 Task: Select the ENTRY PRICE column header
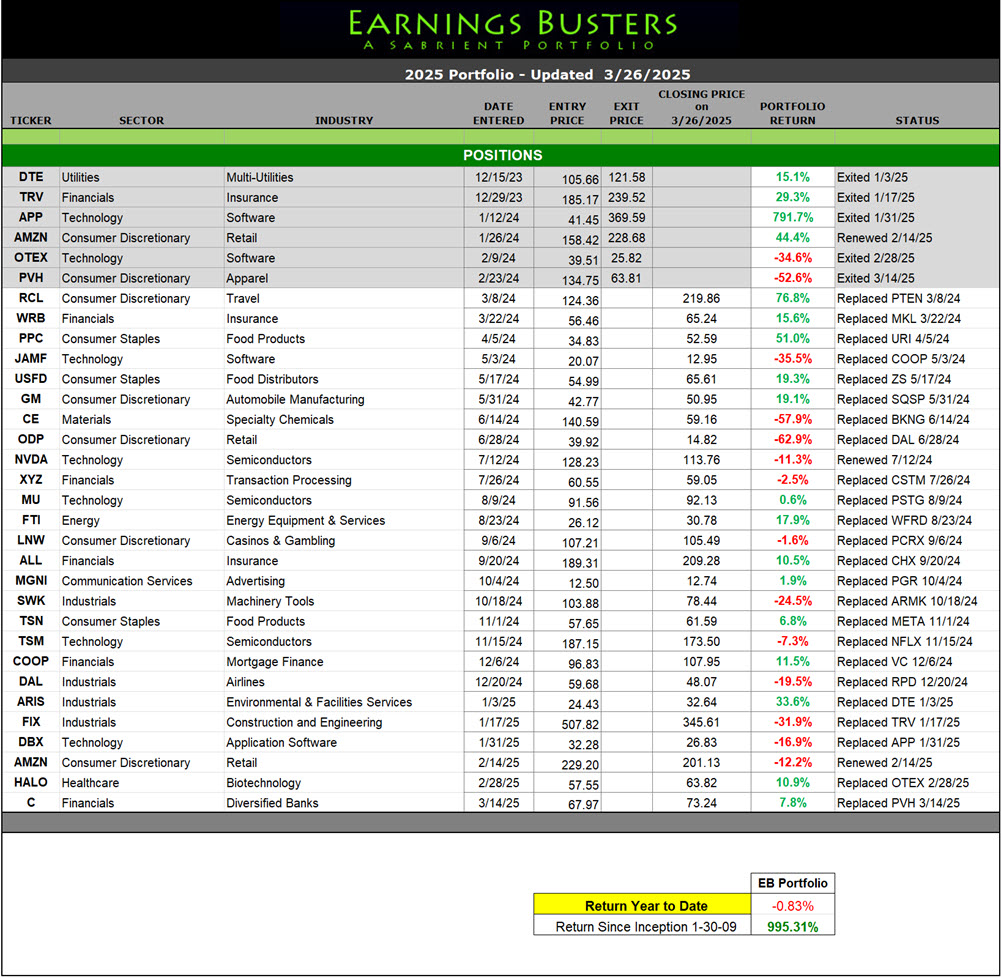(567, 113)
